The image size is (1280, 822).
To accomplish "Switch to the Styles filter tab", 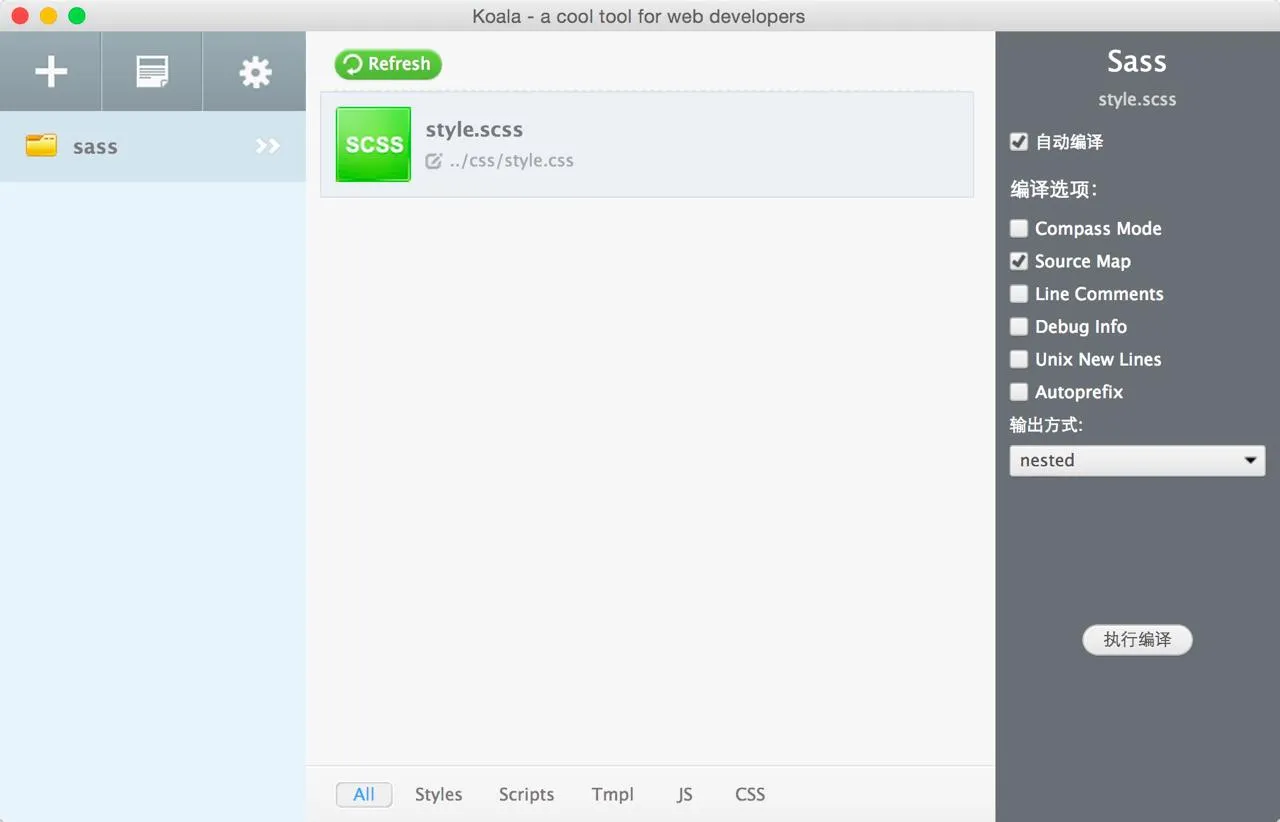I will (438, 795).
